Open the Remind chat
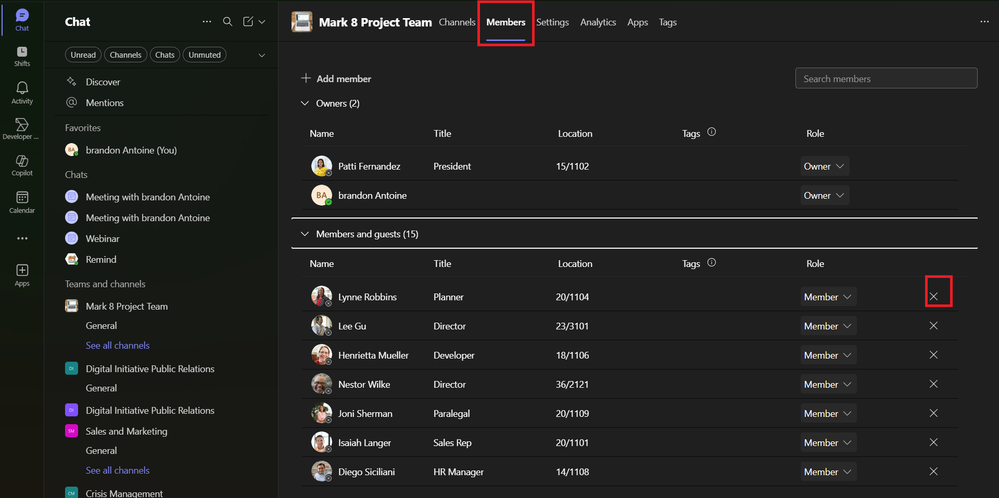 point(101,260)
